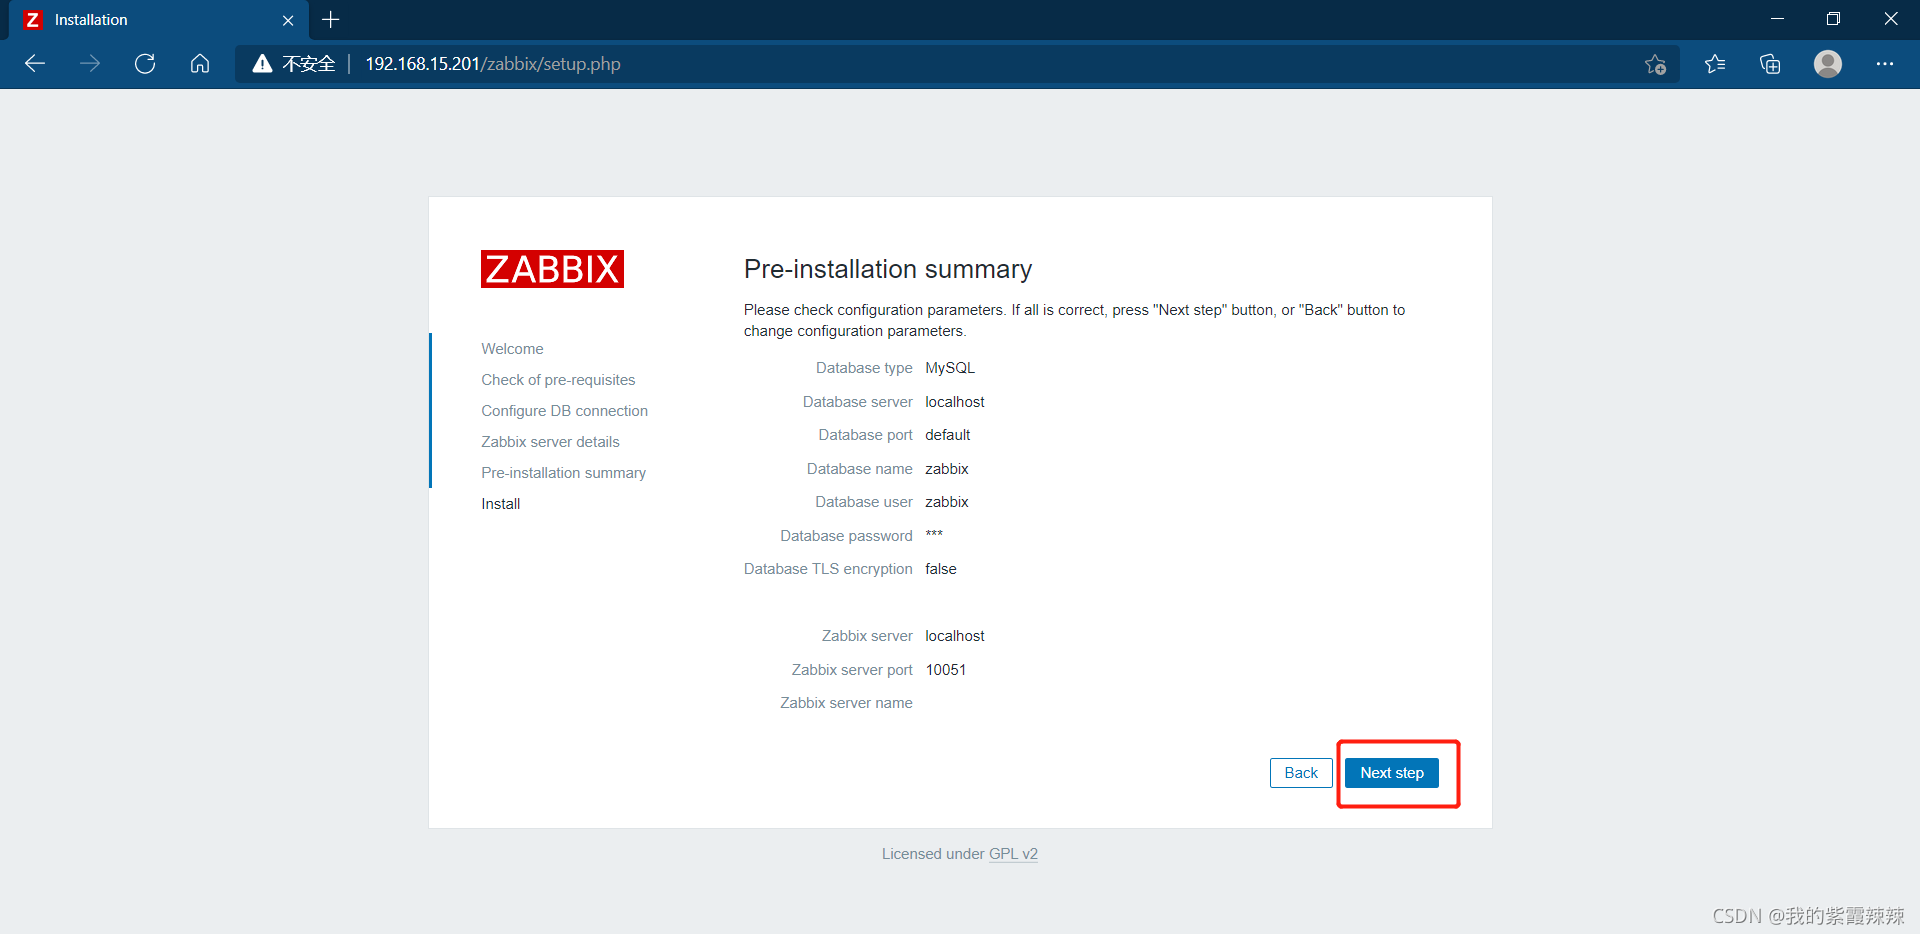The height and width of the screenshot is (934, 1920).
Task: Click the Database user label
Action: pos(864,502)
